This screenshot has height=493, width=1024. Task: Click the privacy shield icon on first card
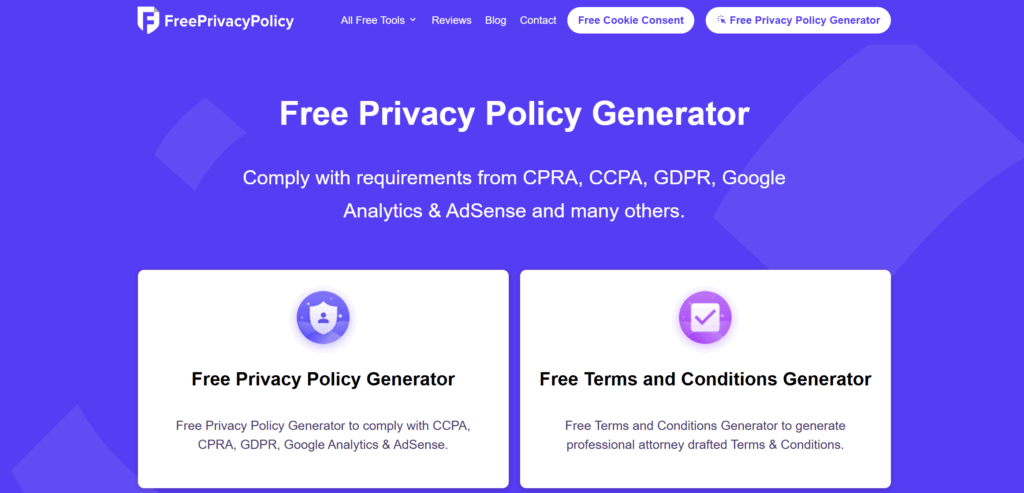pyautogui.click(x=323, y=319)
